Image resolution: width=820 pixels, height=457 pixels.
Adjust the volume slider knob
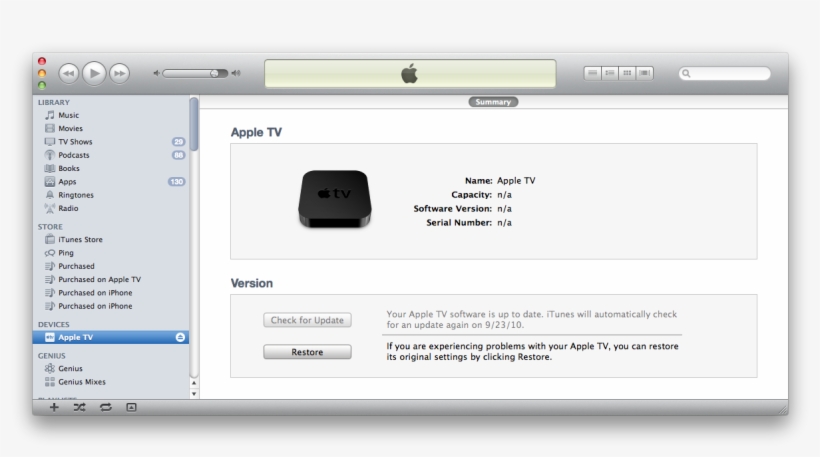coord(214,73)
